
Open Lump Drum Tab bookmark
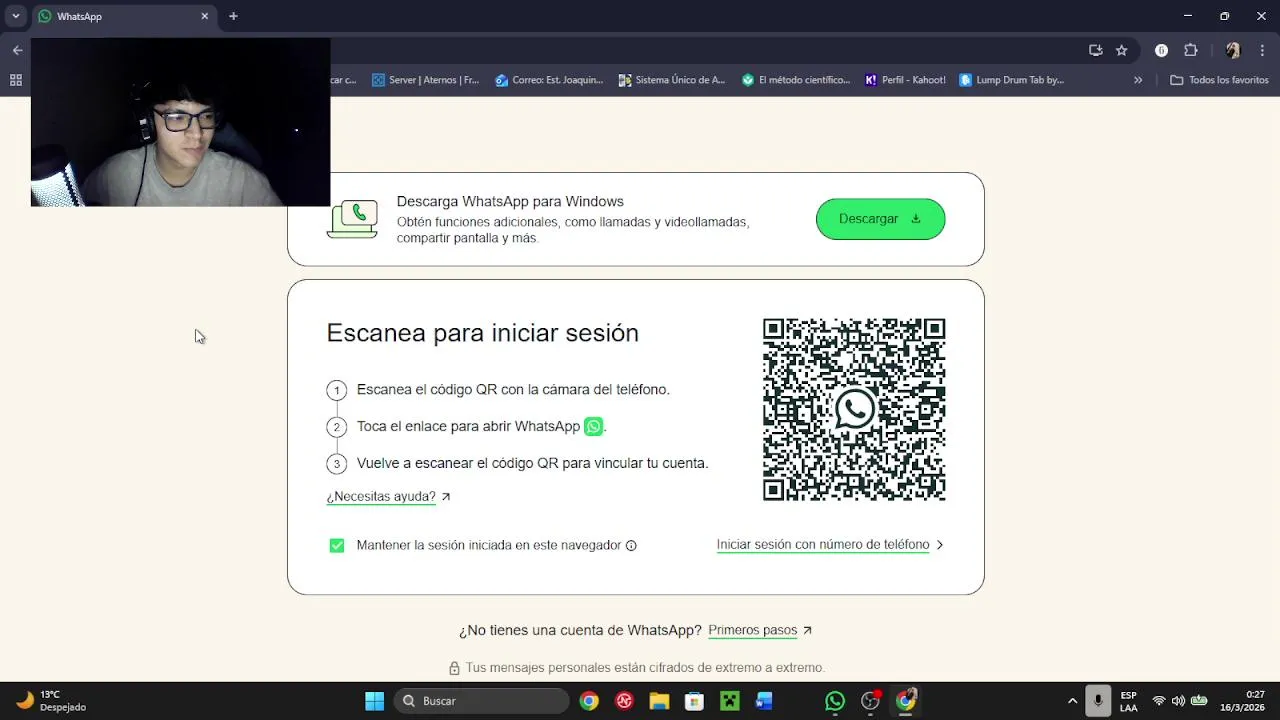(1011, 80)
